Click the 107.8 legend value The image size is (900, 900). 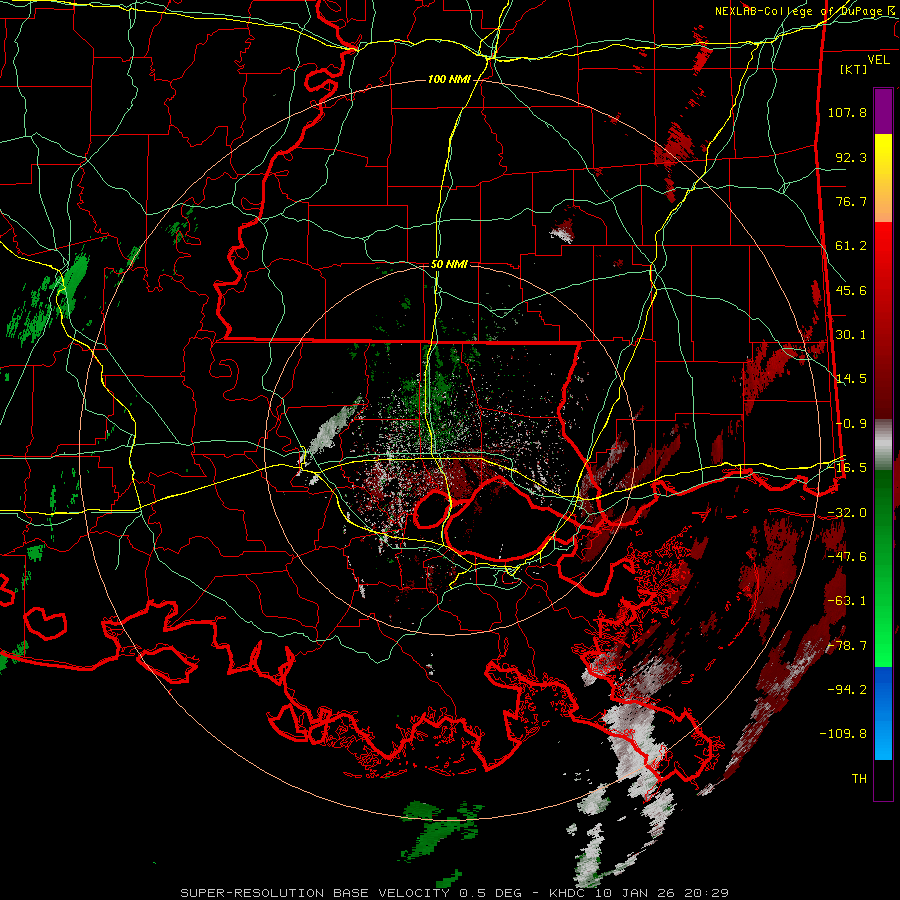point(847,112)
